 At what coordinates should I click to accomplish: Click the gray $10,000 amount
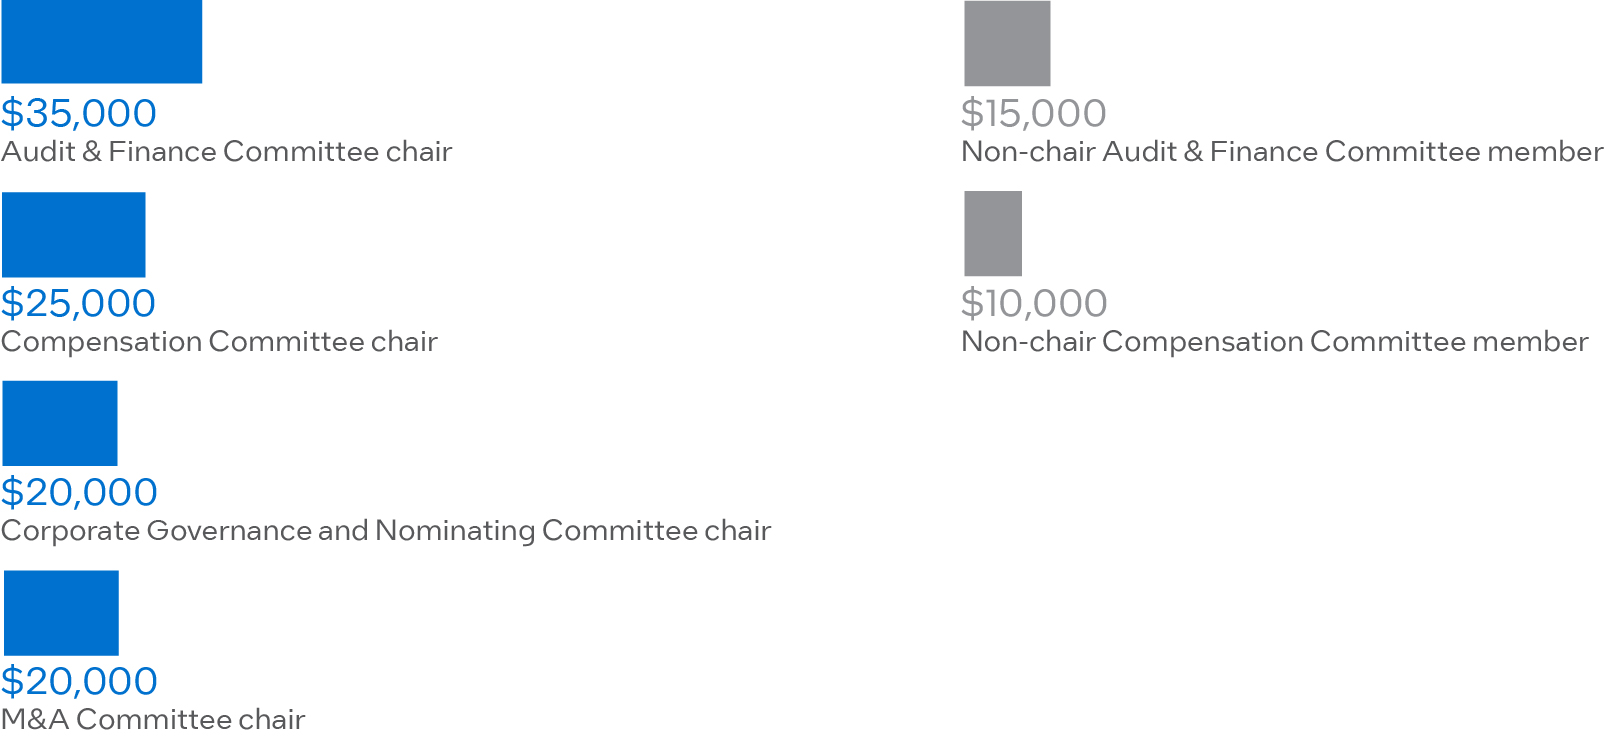coord(1034,303)
